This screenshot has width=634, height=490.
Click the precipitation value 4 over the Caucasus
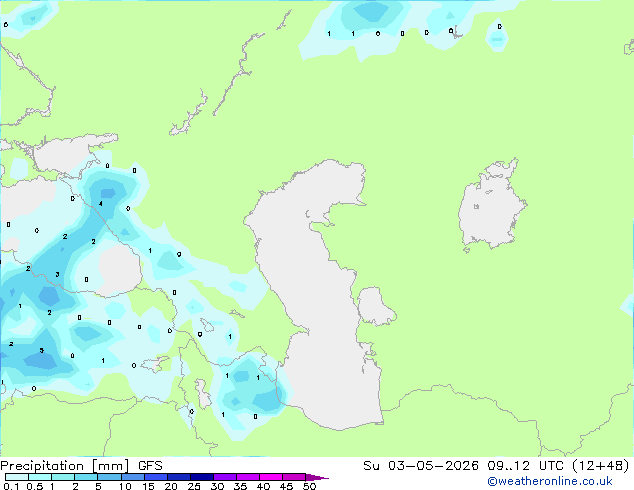pos(101,203)
